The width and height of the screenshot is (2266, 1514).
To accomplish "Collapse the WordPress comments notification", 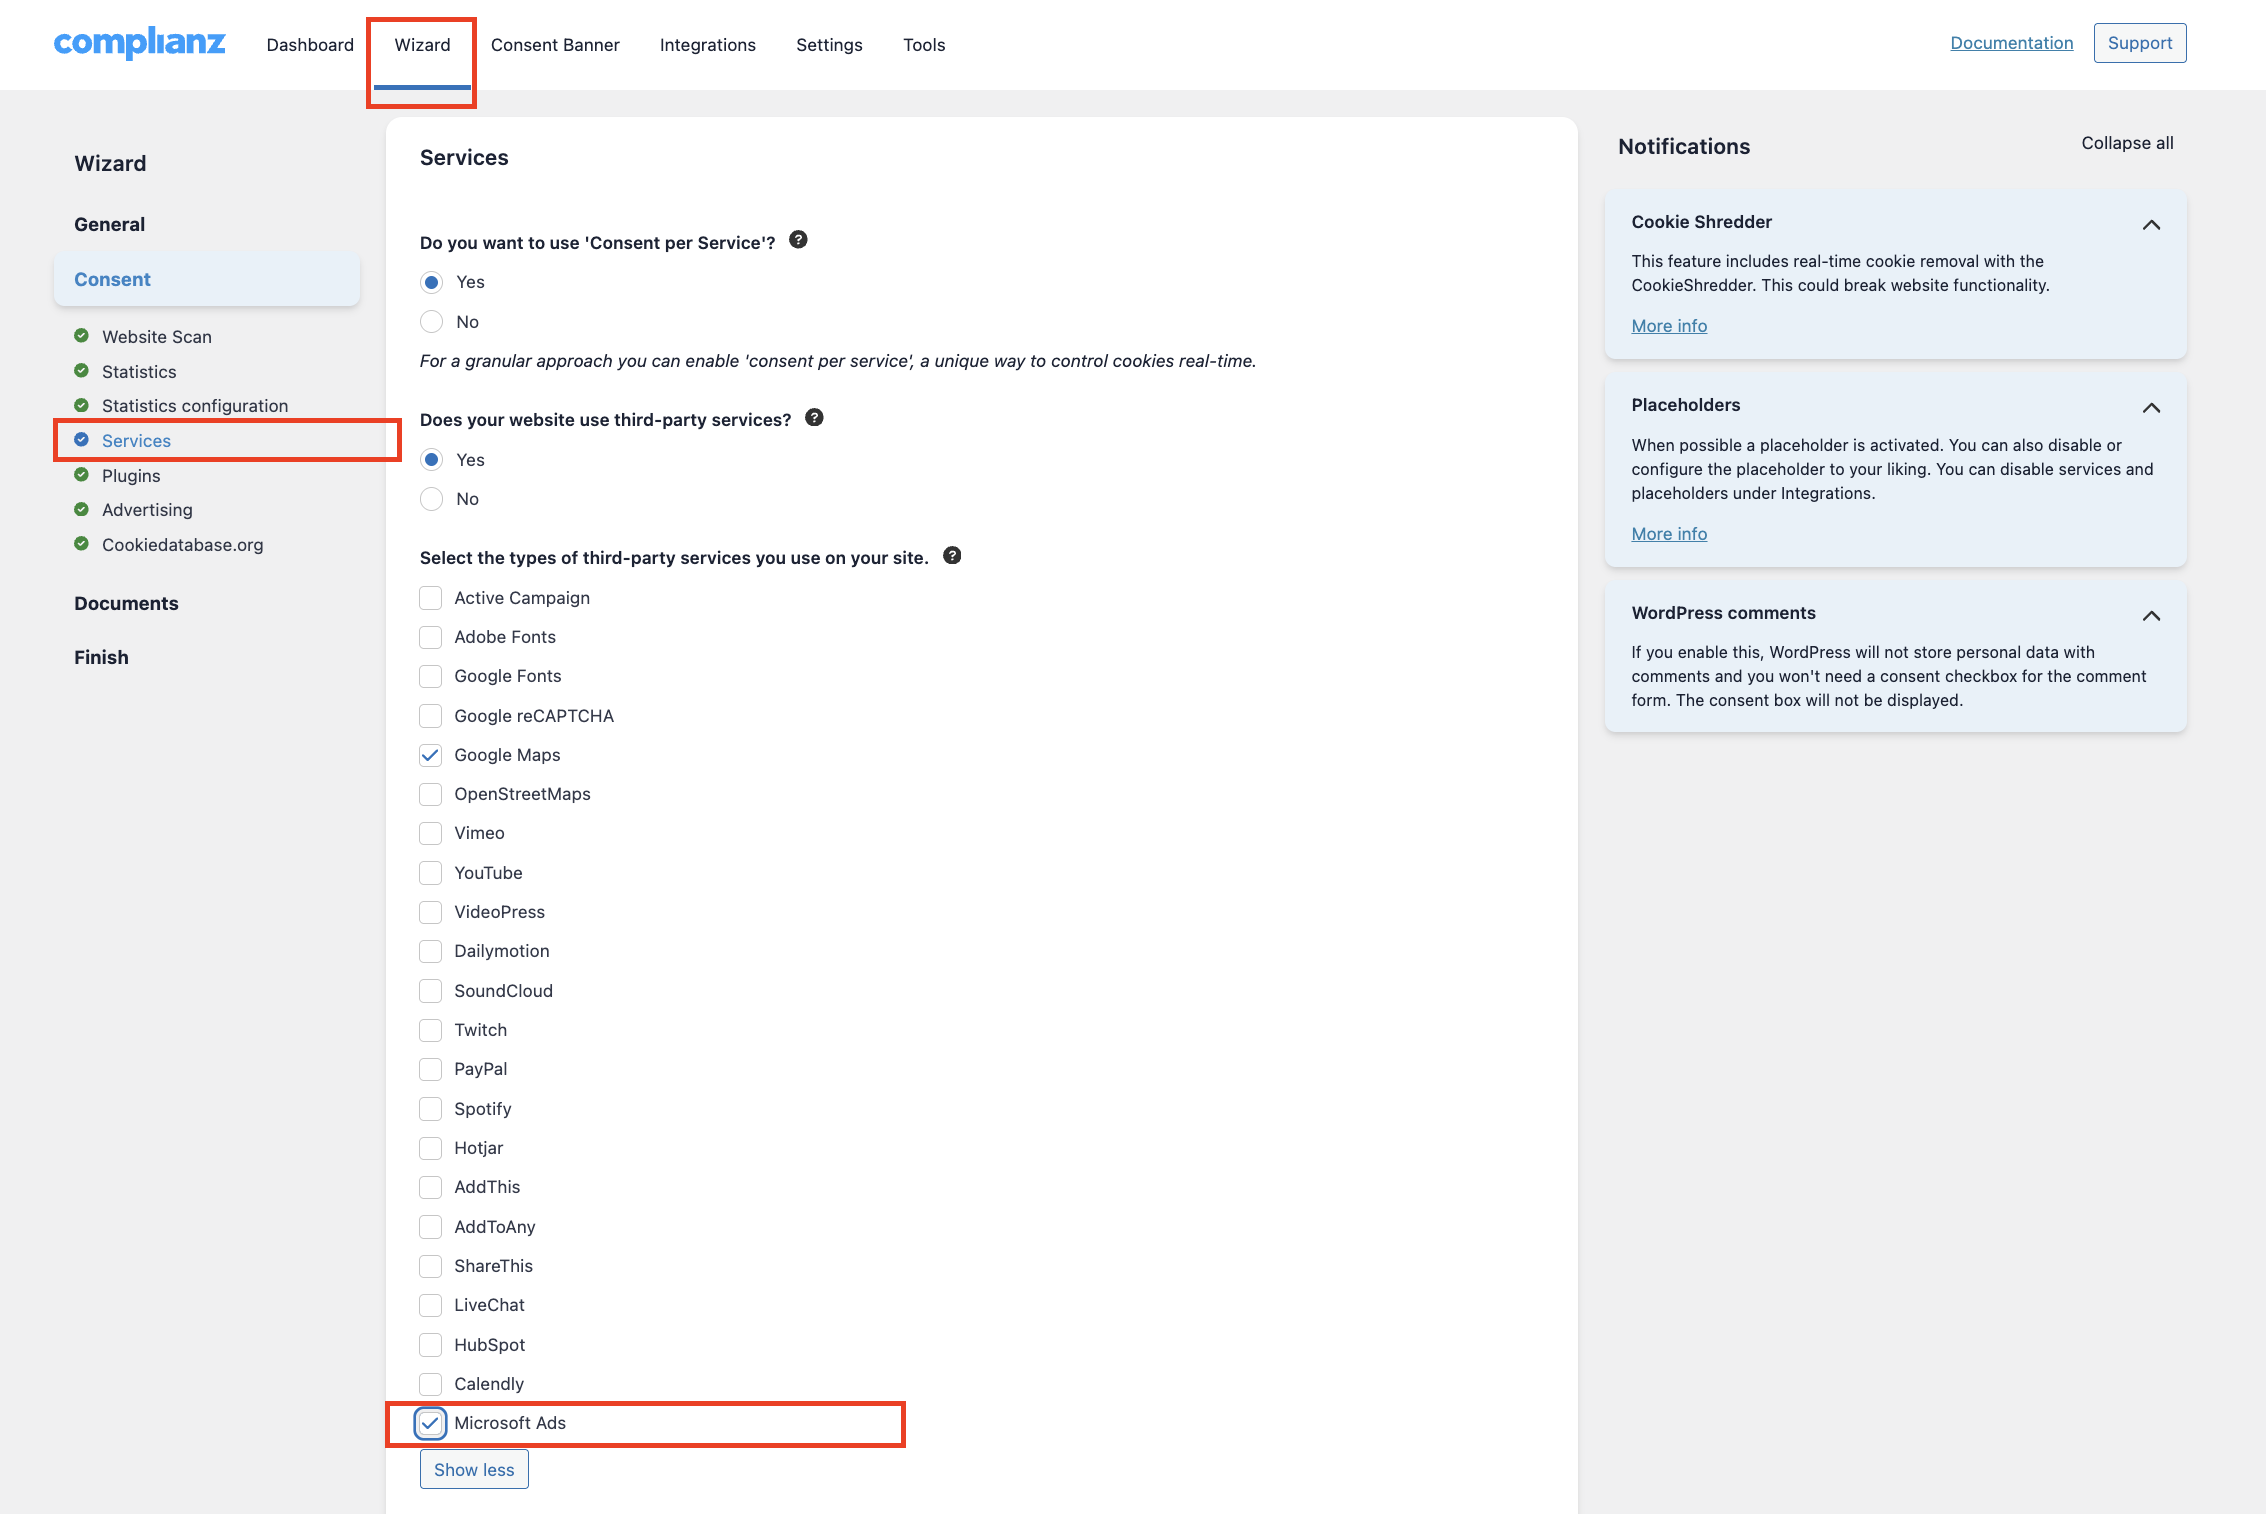I will [2152, 616].
